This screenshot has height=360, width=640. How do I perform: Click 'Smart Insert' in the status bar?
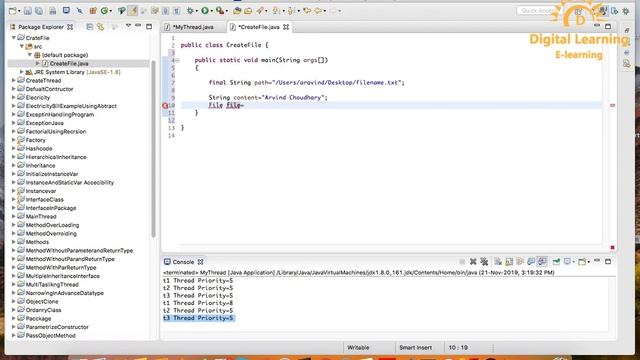pyautogui.click(x=416, y=347)
